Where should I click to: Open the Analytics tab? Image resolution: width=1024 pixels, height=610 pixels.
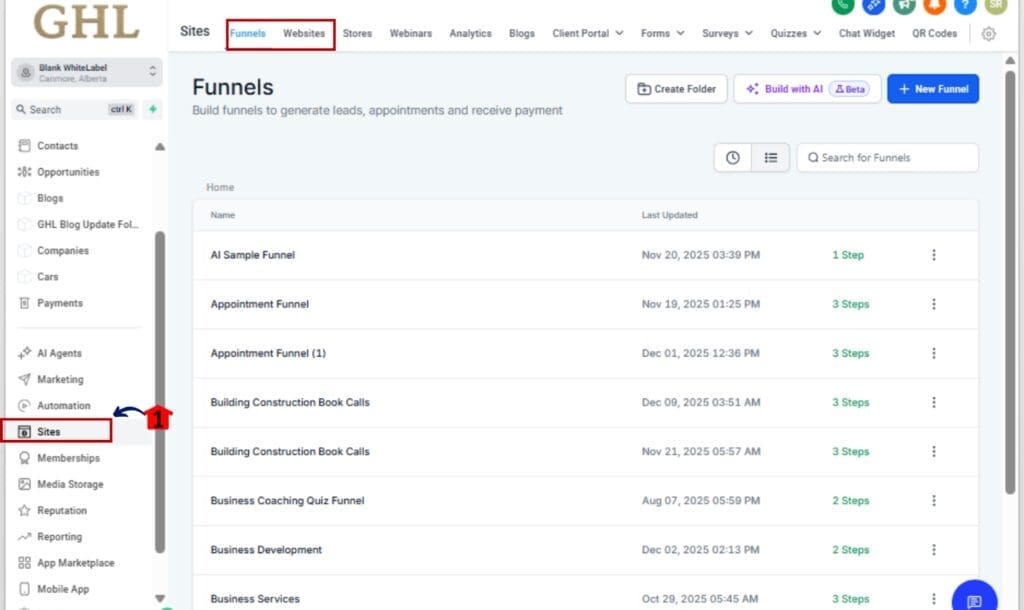point(470,33)
